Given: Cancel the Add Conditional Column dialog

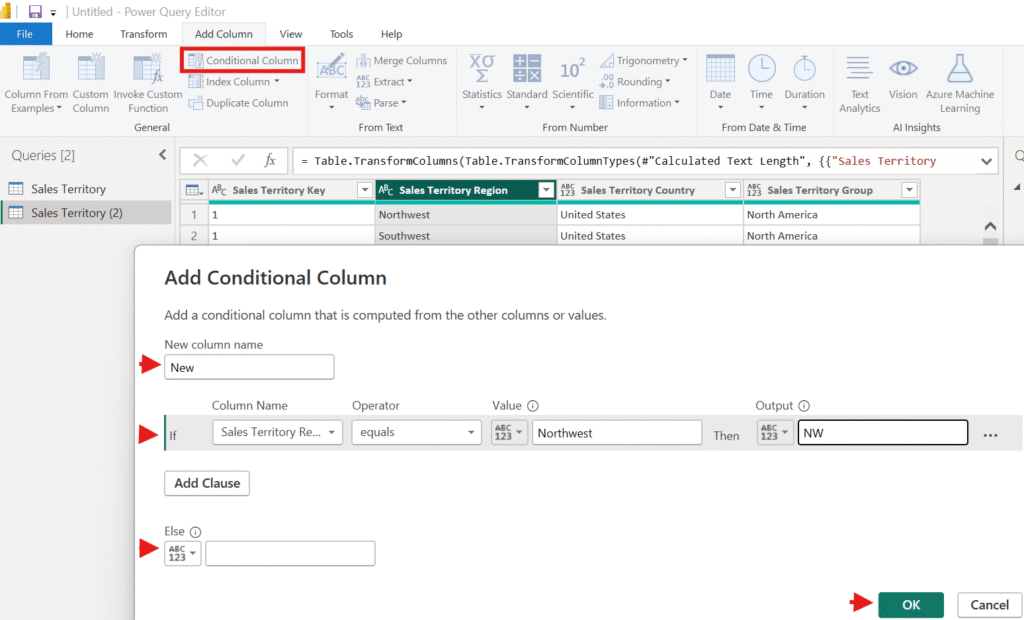Looking at the screenshot, I should [989, 605].
